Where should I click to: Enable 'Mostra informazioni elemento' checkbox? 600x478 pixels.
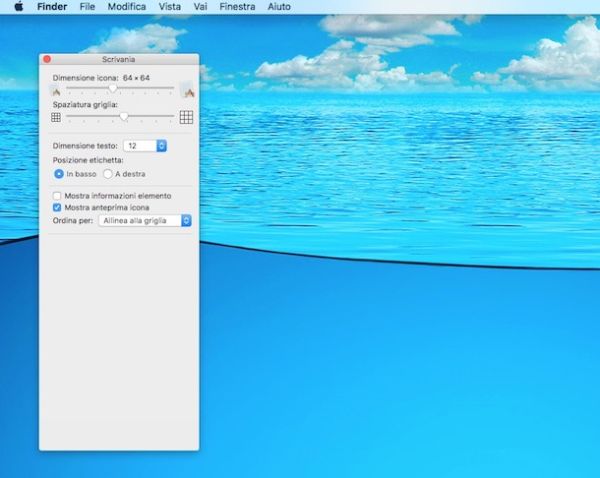[58, 195]
